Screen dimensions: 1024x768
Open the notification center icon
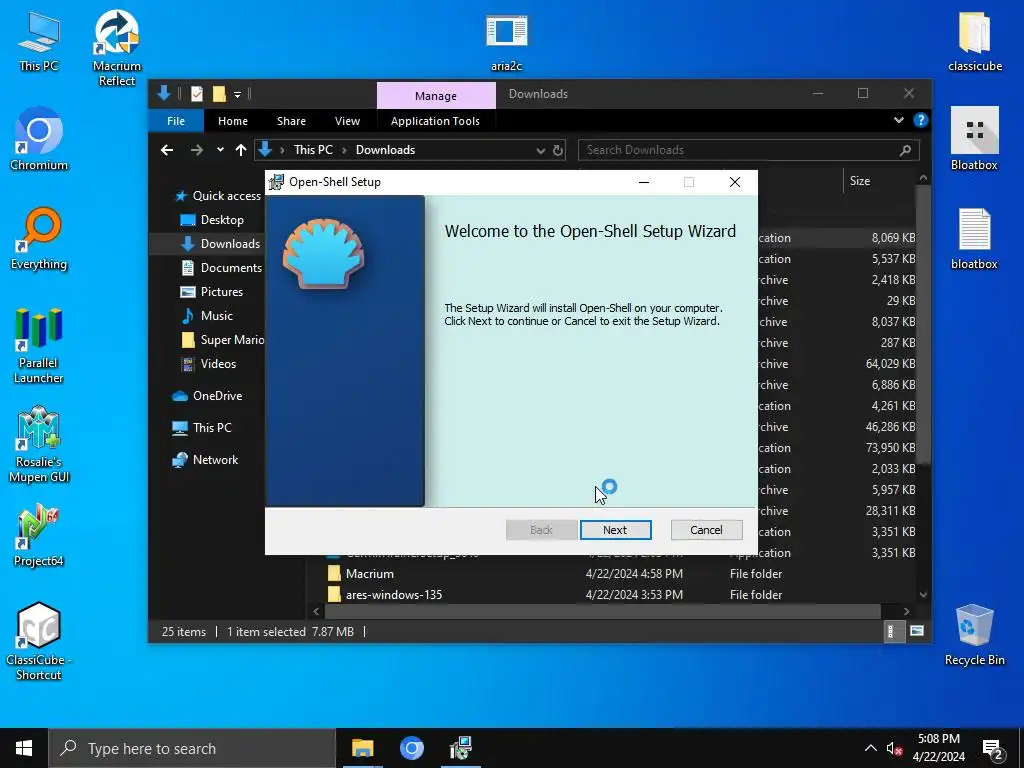click(x=992, y=748)
